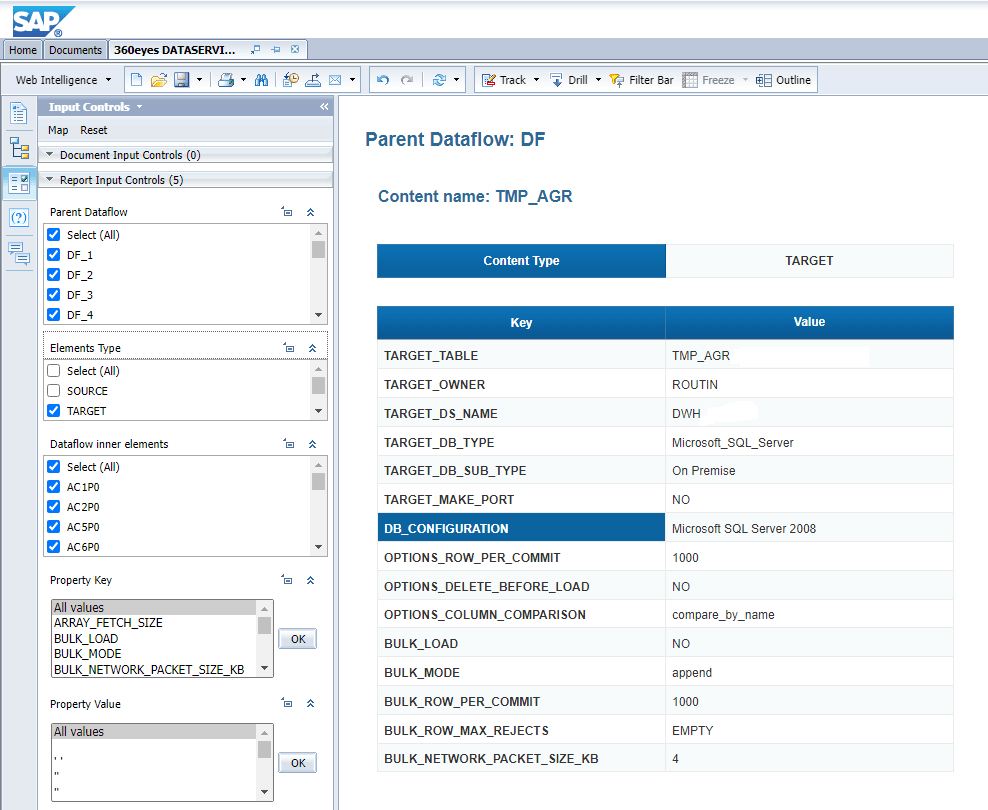Click the Refresh icon
Image resolution: width=988 pixels, height=810 pixels.
click(439, 80)
